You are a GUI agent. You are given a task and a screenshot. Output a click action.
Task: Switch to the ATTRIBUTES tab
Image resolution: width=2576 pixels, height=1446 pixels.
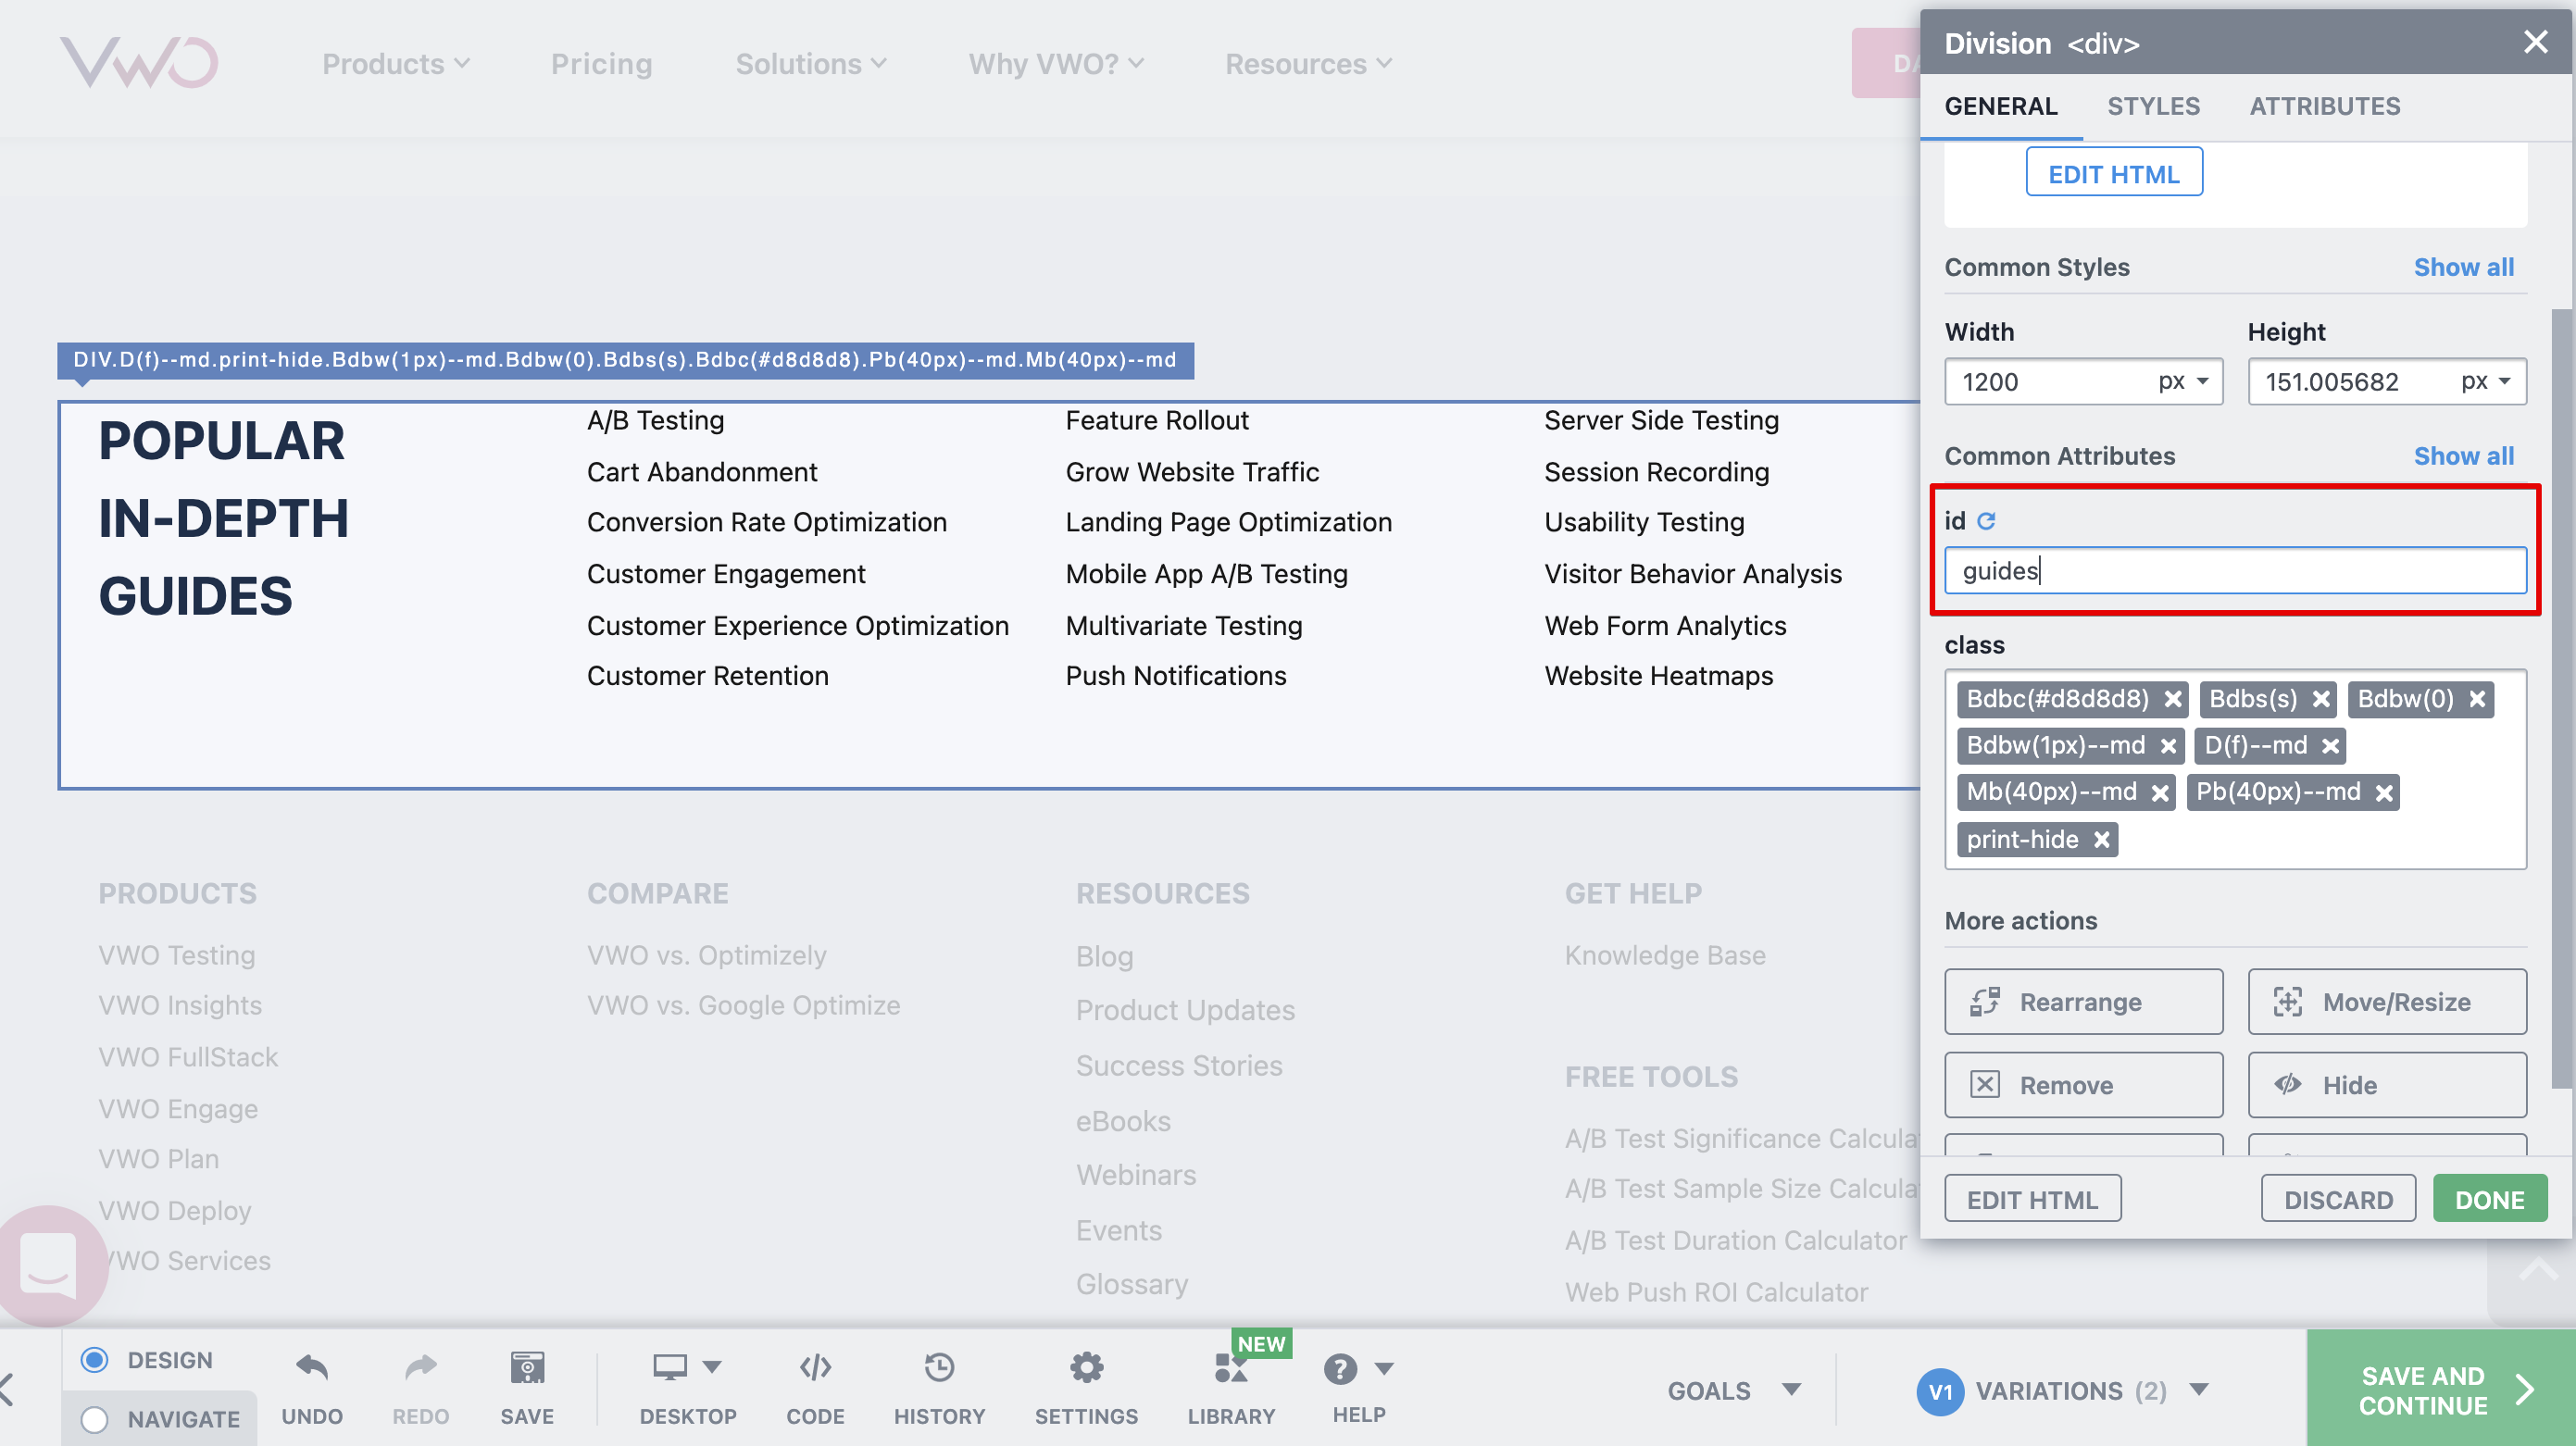pos(2325,105)
